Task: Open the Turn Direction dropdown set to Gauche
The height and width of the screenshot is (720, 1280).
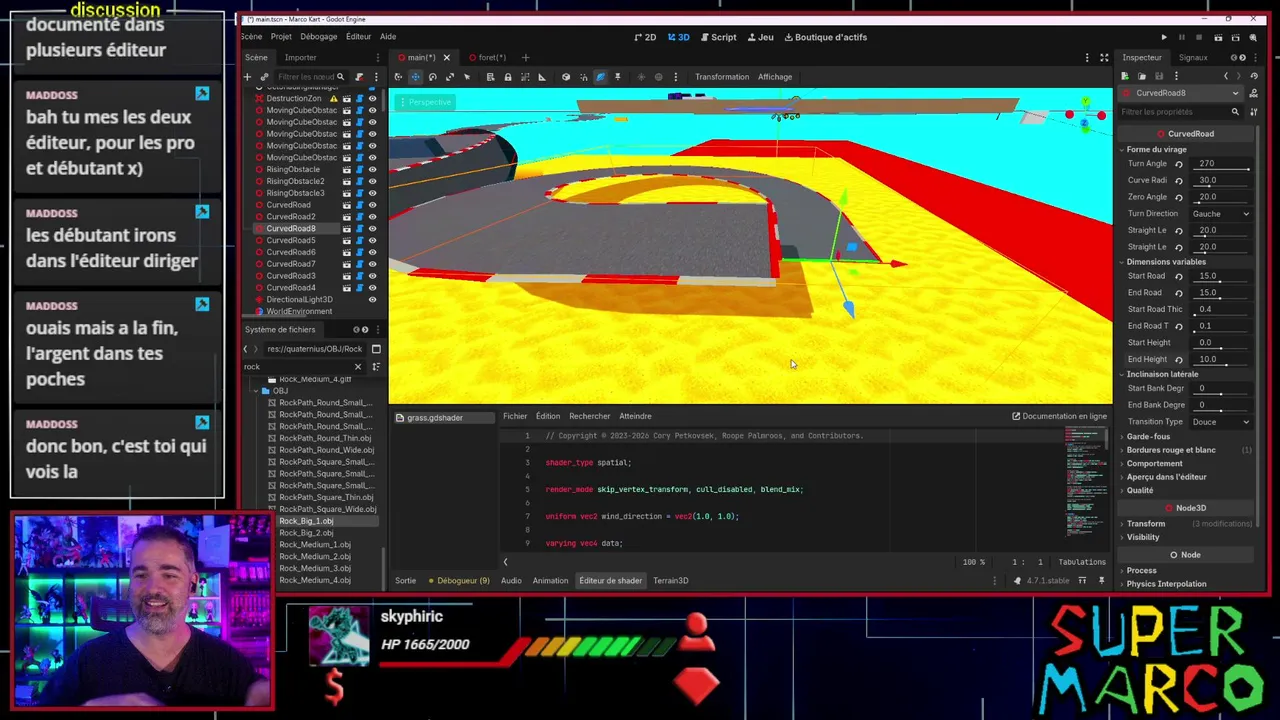Action: pos(1221,214)
